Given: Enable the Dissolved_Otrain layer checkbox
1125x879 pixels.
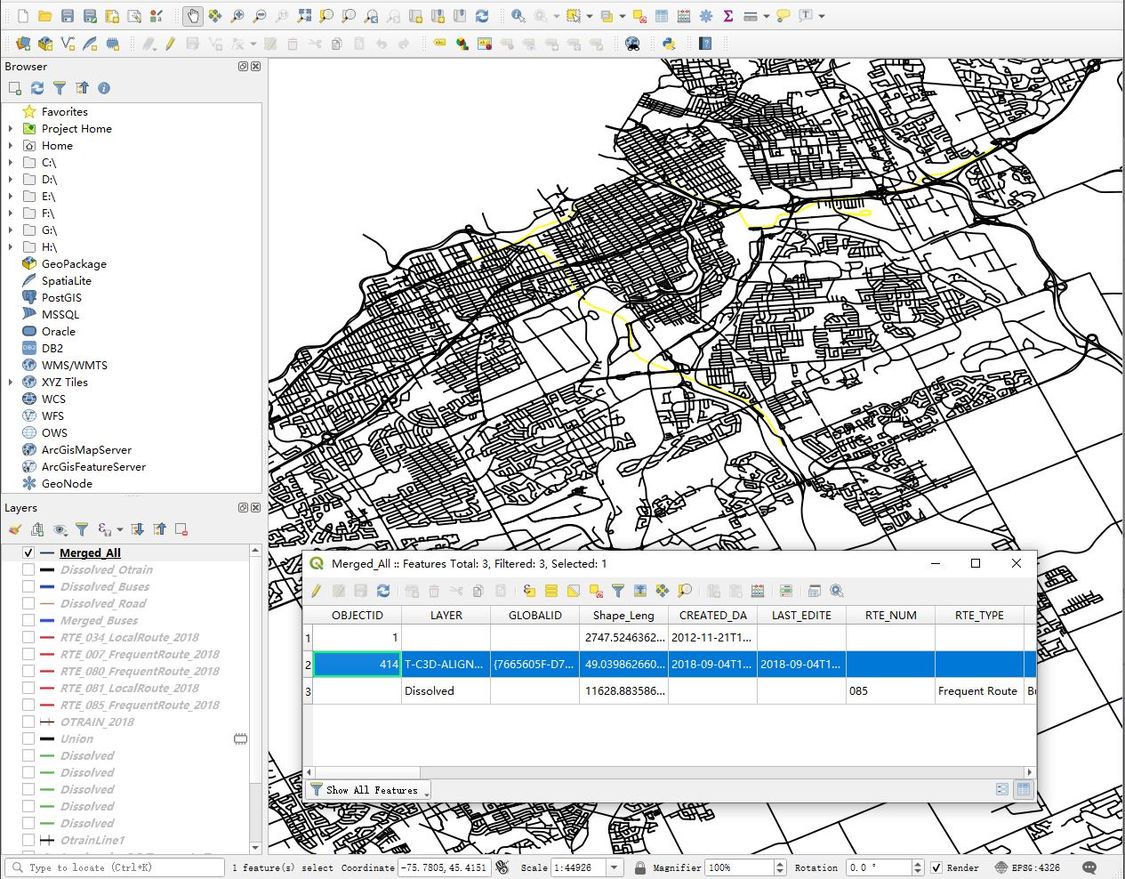Looking at the screenshot, I should (x=28, y=570).
